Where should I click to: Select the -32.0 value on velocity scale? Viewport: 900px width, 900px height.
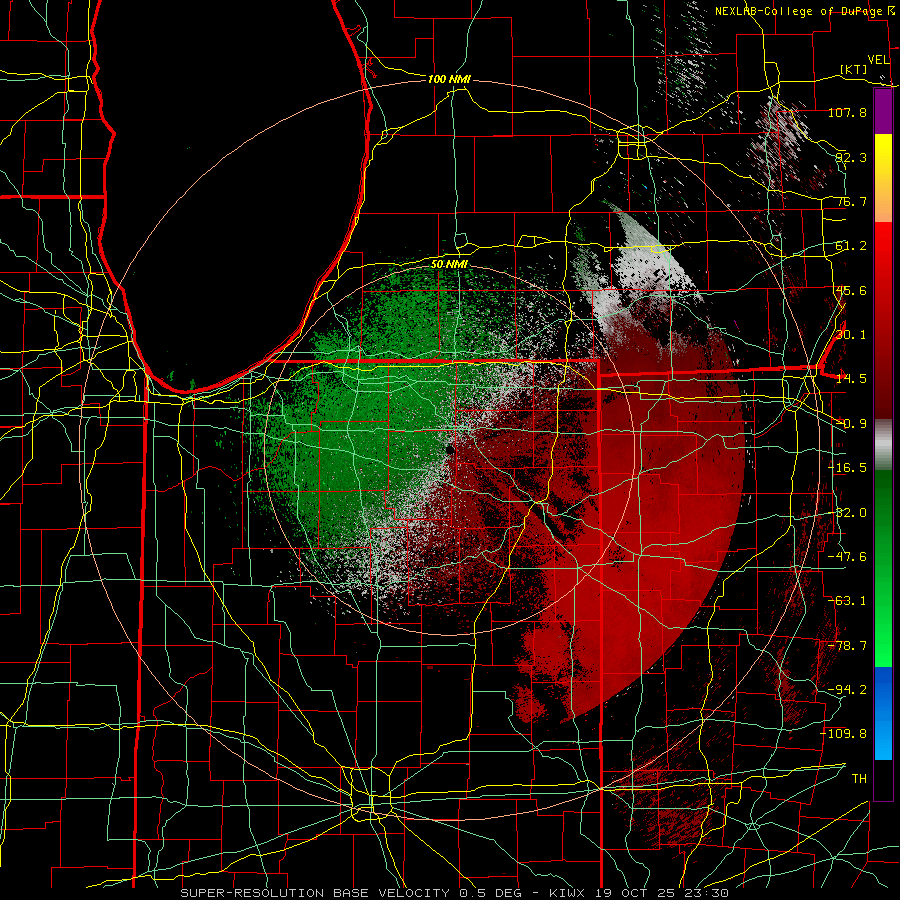pyautogui.click(x=849, y=513)
